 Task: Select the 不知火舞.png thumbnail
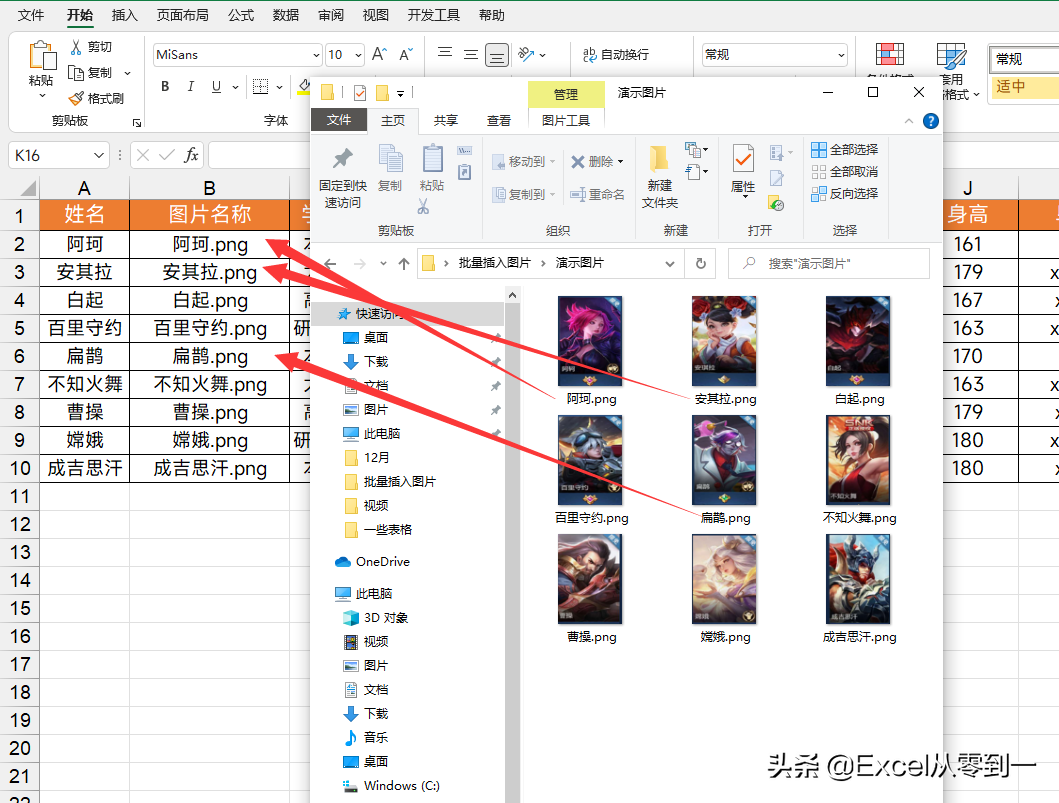pos(858,459)
